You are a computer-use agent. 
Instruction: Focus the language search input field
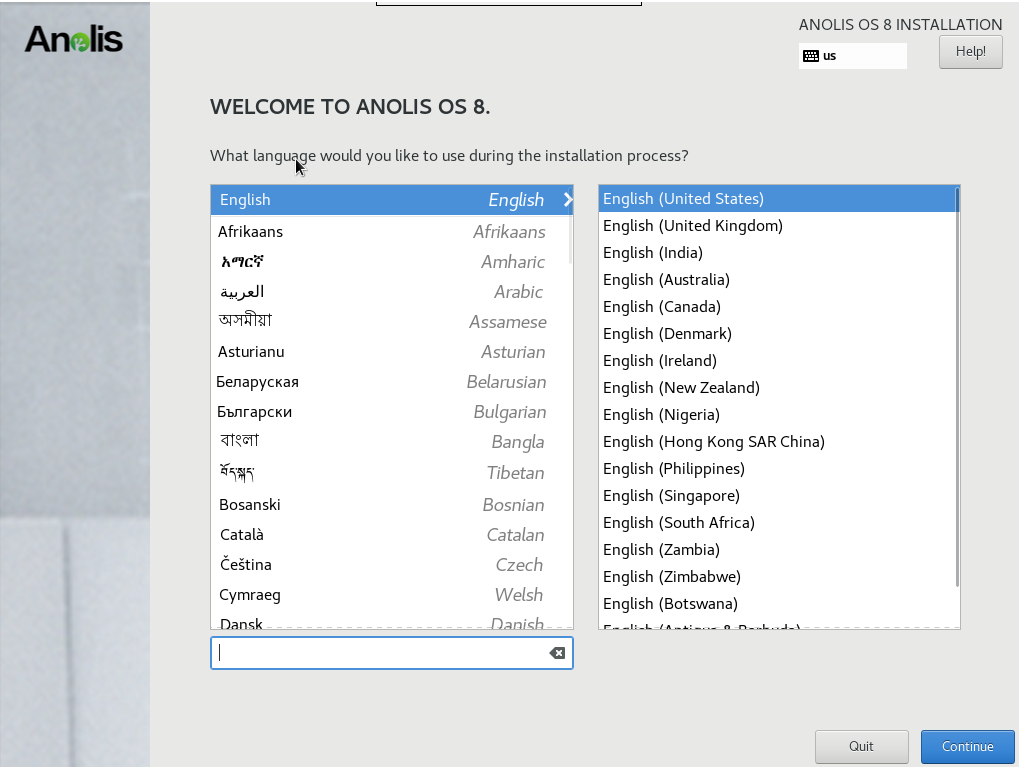(x=391, y=653)
